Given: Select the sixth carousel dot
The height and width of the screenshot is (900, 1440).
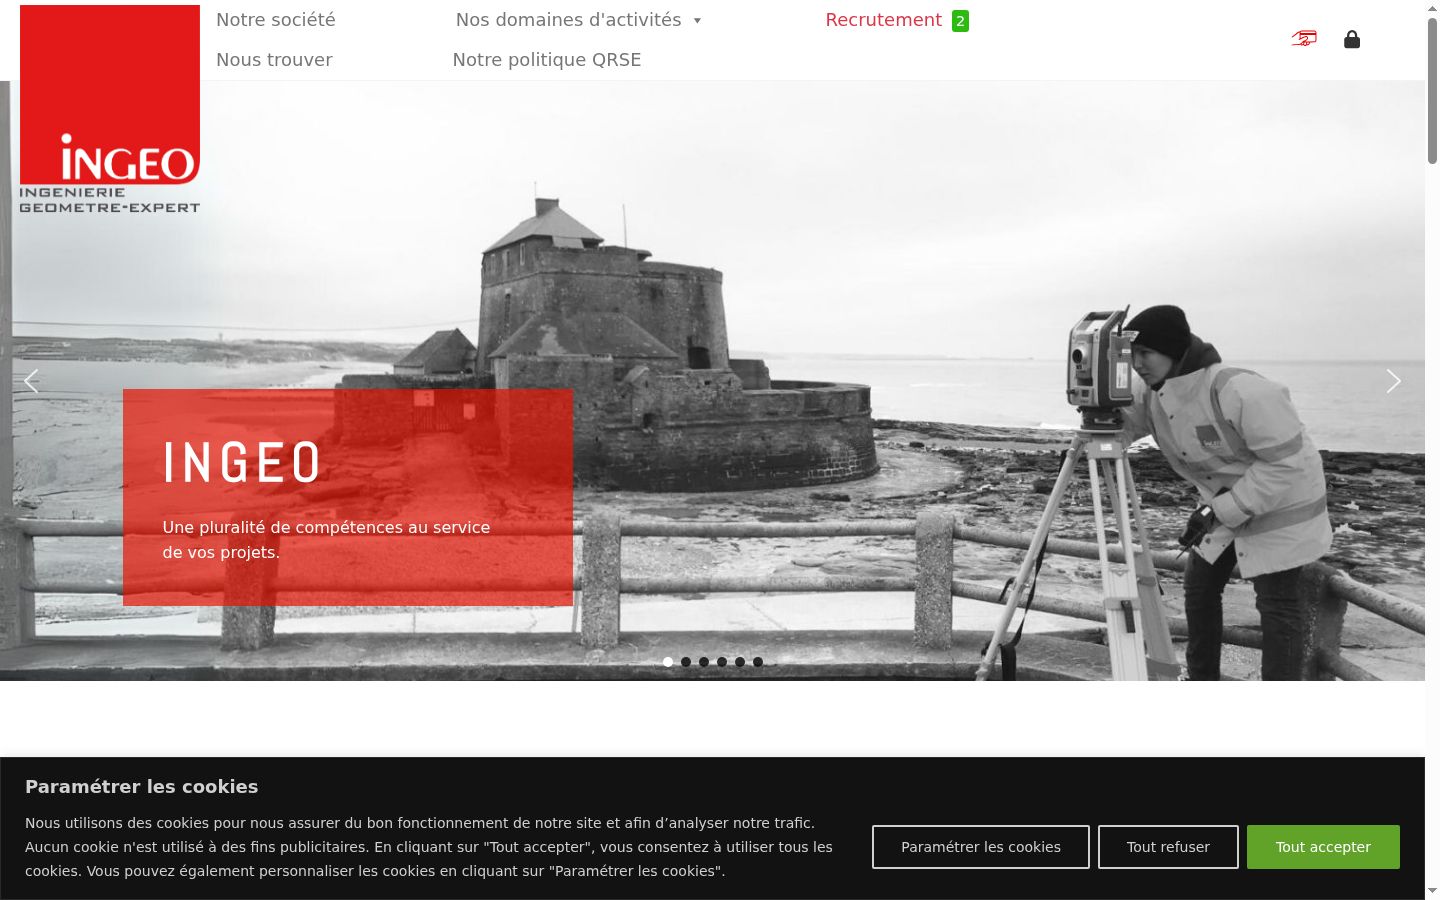Looking at the screenshot, I should 758,662.
